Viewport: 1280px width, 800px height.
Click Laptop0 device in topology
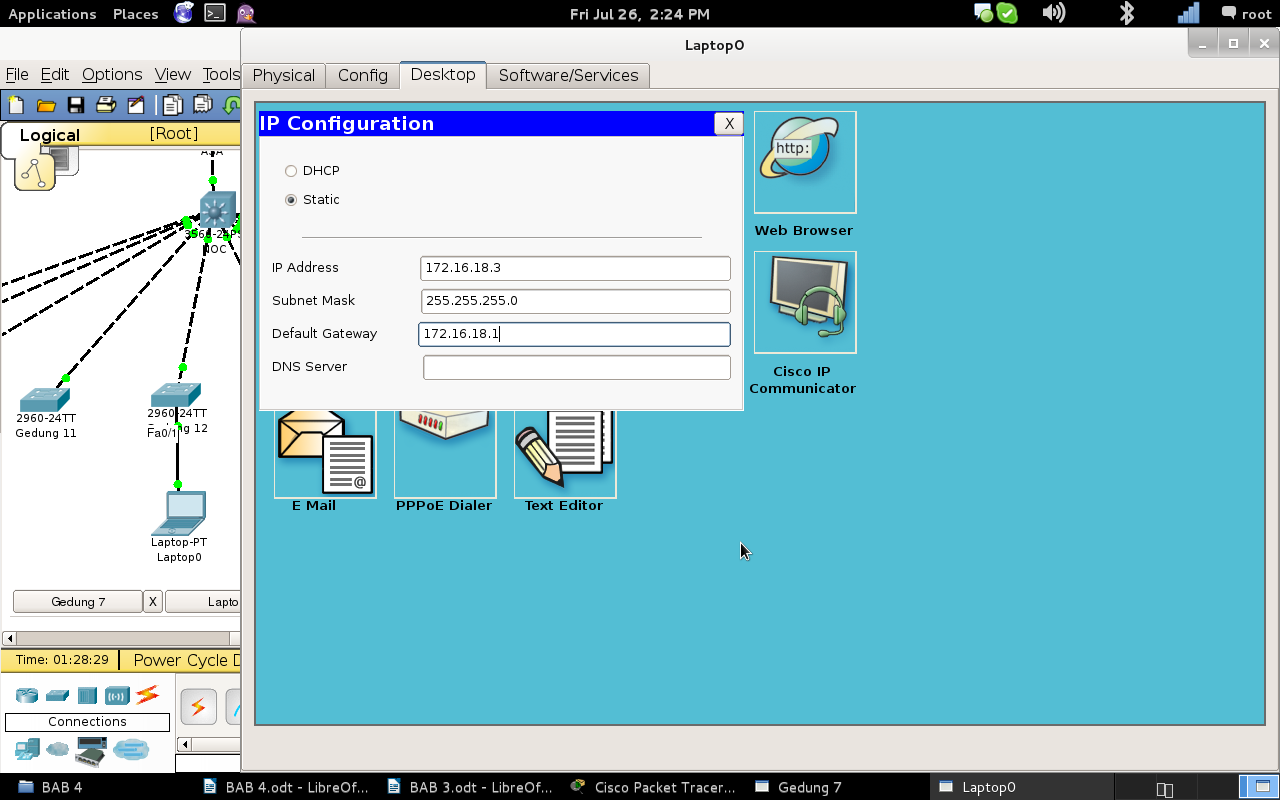pos(179,514)
